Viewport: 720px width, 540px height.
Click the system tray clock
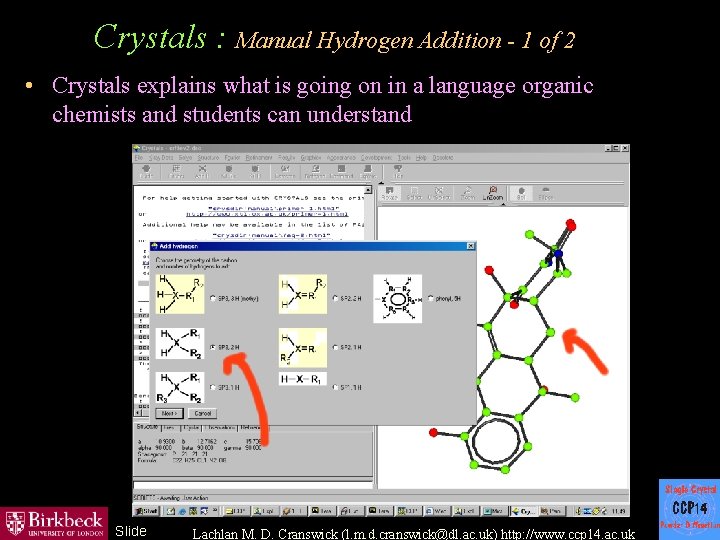(x=619, y=511)
